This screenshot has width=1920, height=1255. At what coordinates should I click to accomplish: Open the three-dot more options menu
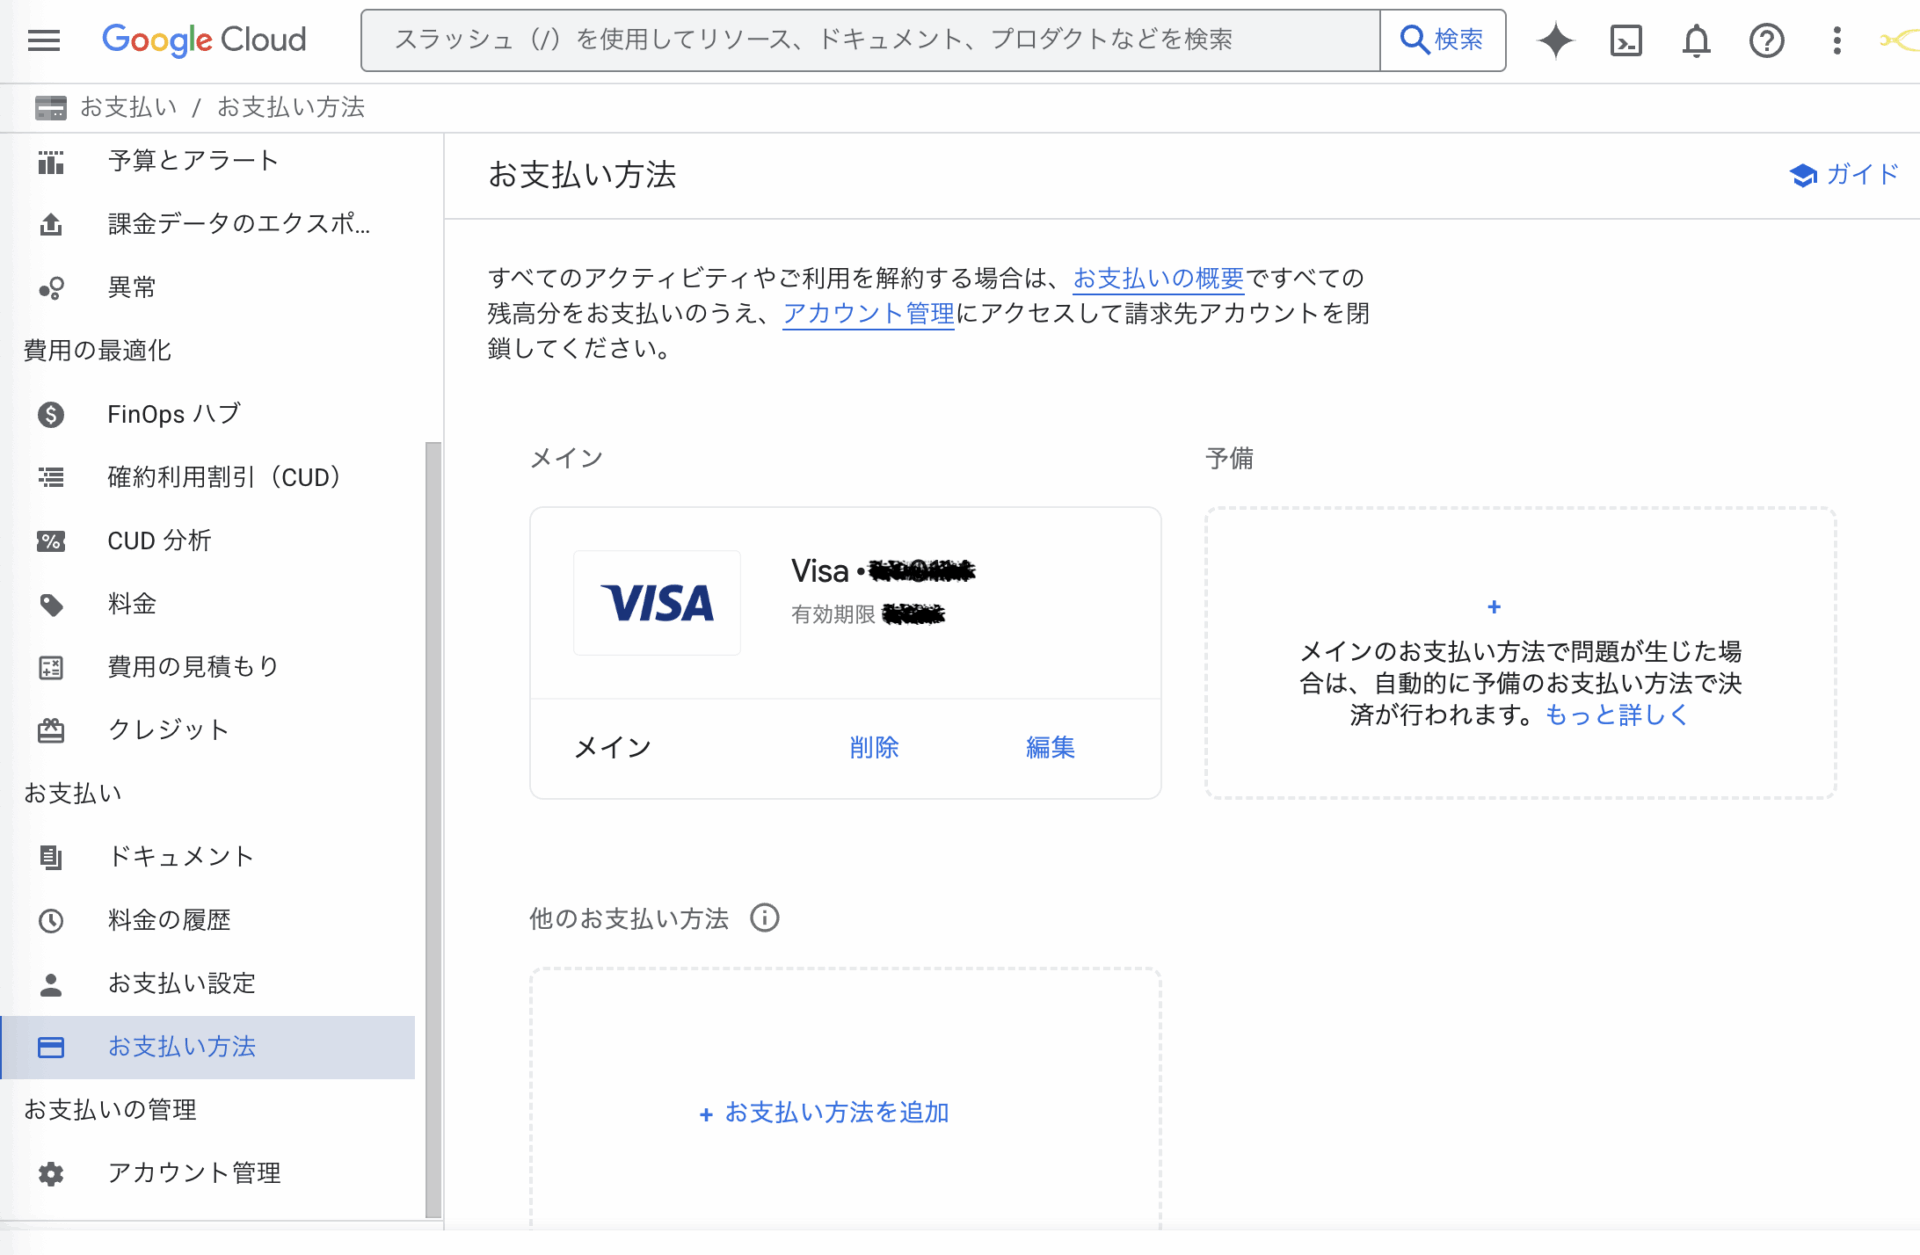pyautogui.click(x=1836, y=40)
